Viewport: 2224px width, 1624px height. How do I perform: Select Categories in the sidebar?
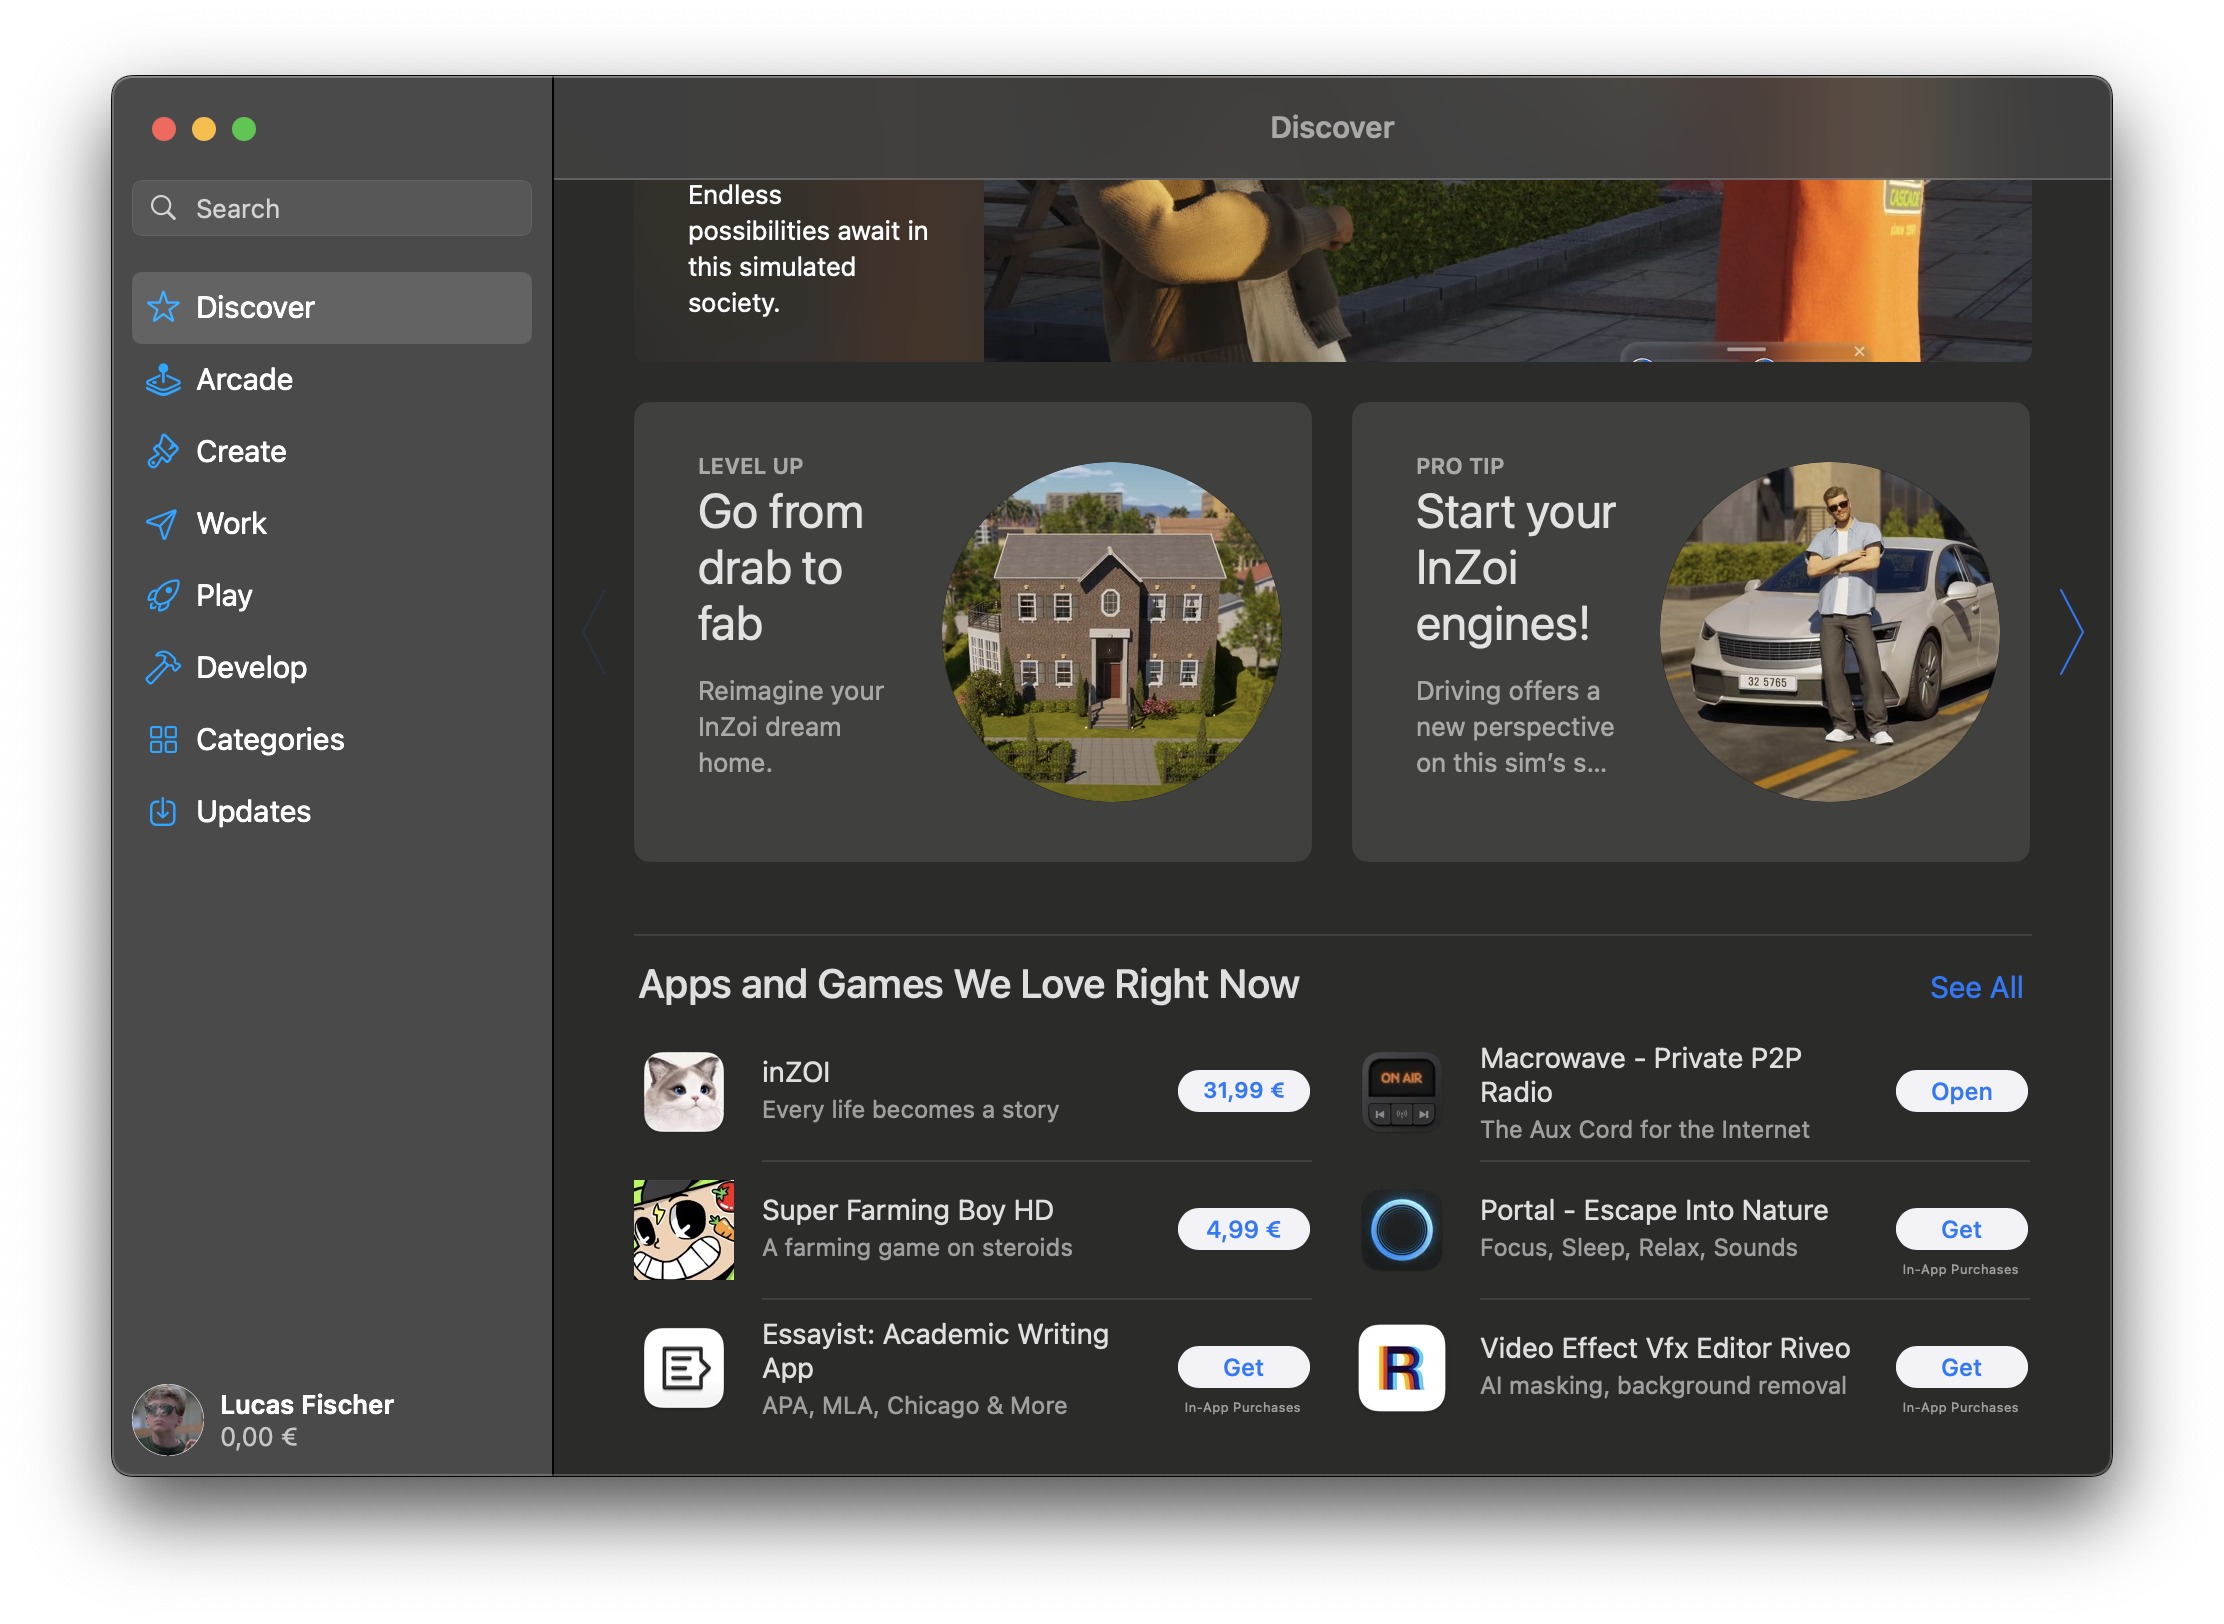tap(269, 740)
